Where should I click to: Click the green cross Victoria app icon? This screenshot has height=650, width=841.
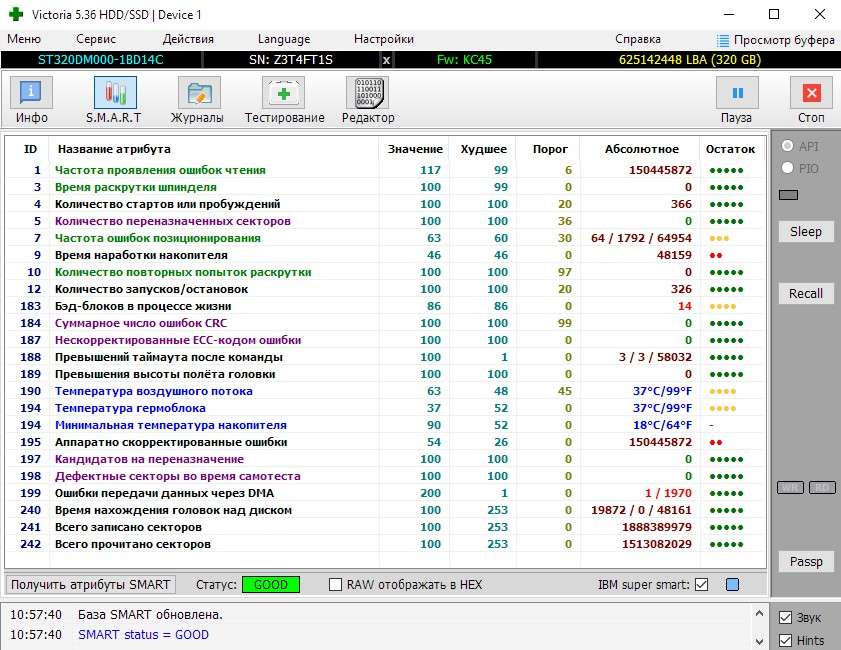coord(16,14)
